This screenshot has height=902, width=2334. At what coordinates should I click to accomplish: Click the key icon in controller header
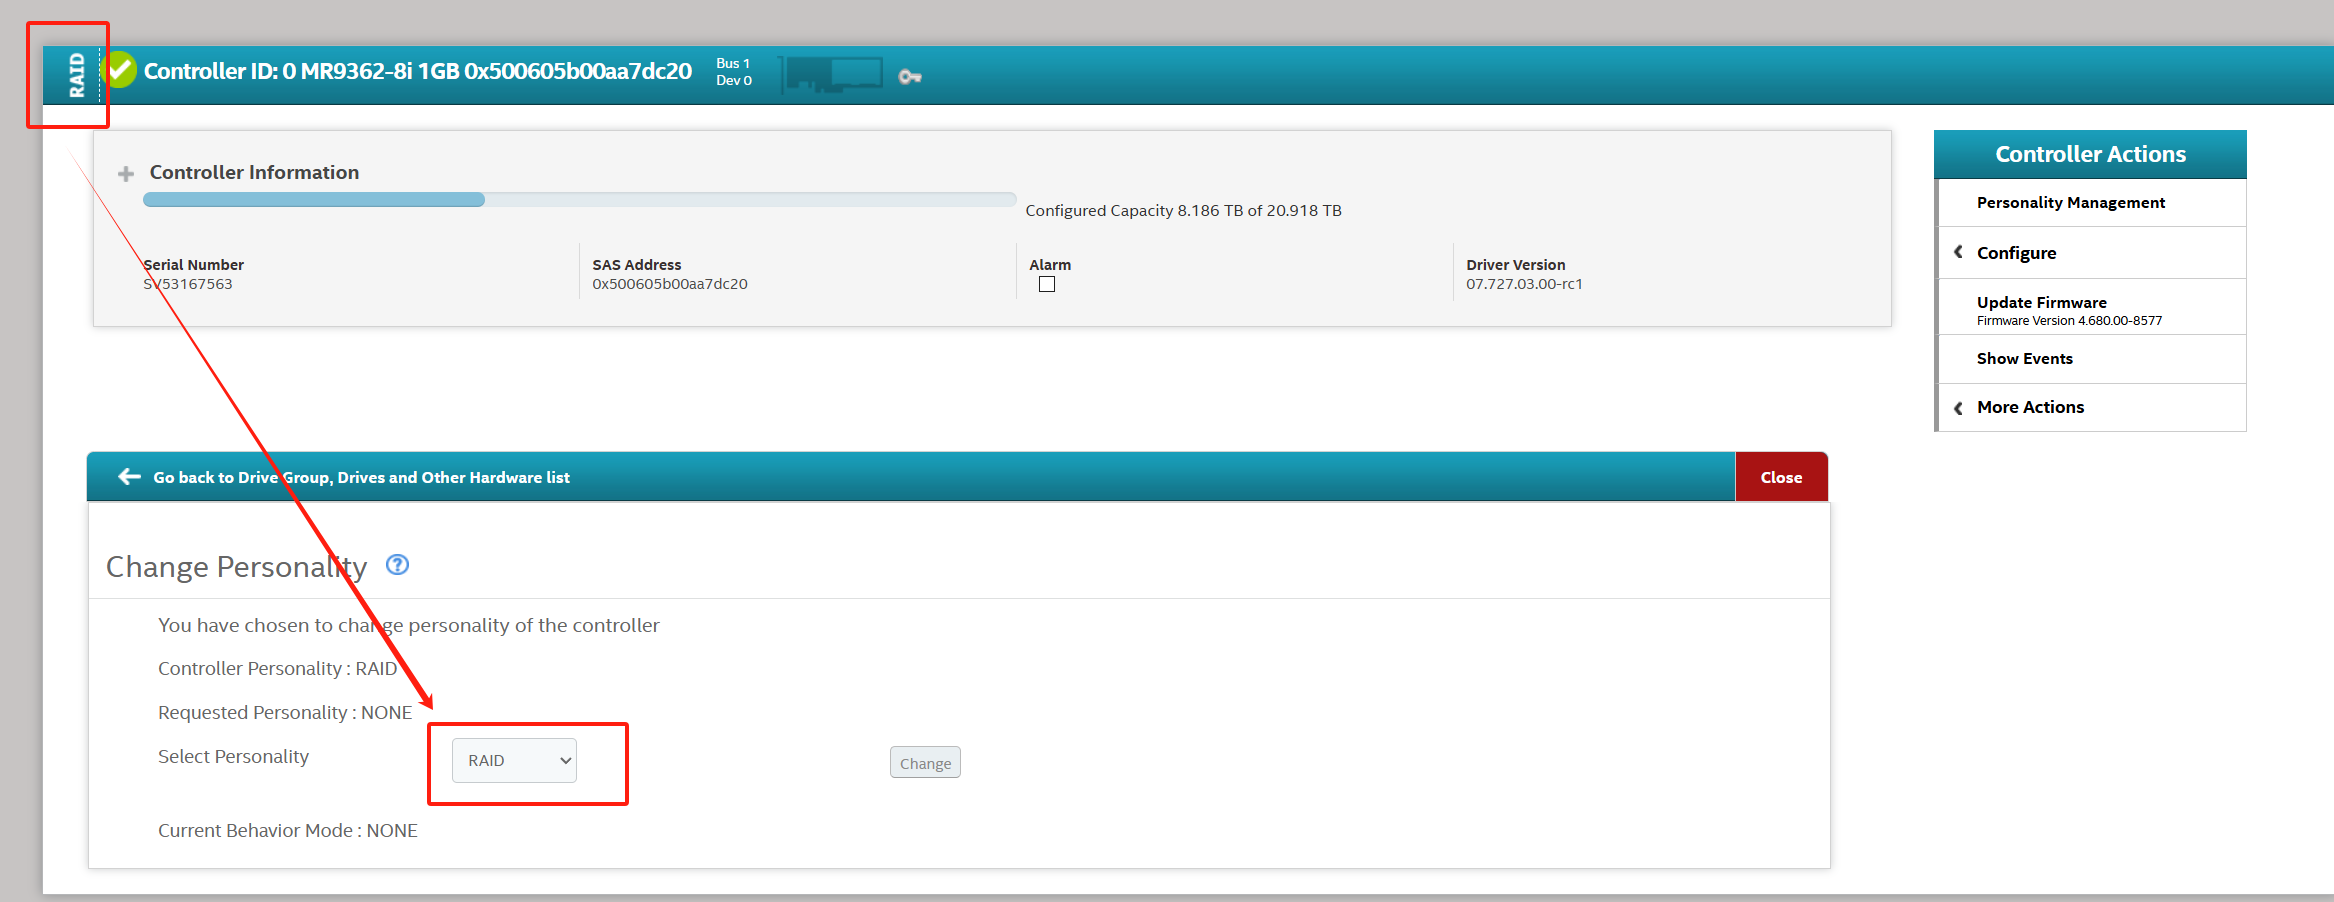click(909, 76)
